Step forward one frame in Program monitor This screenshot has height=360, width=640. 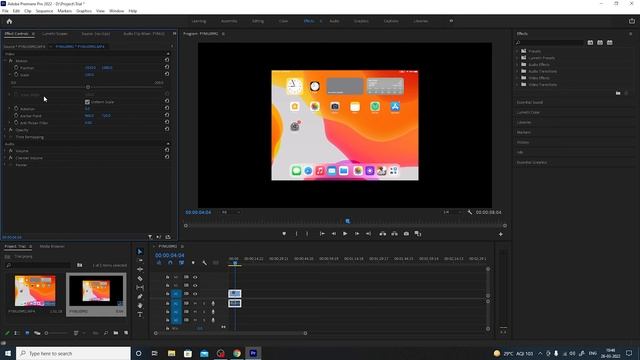[357, 234]
